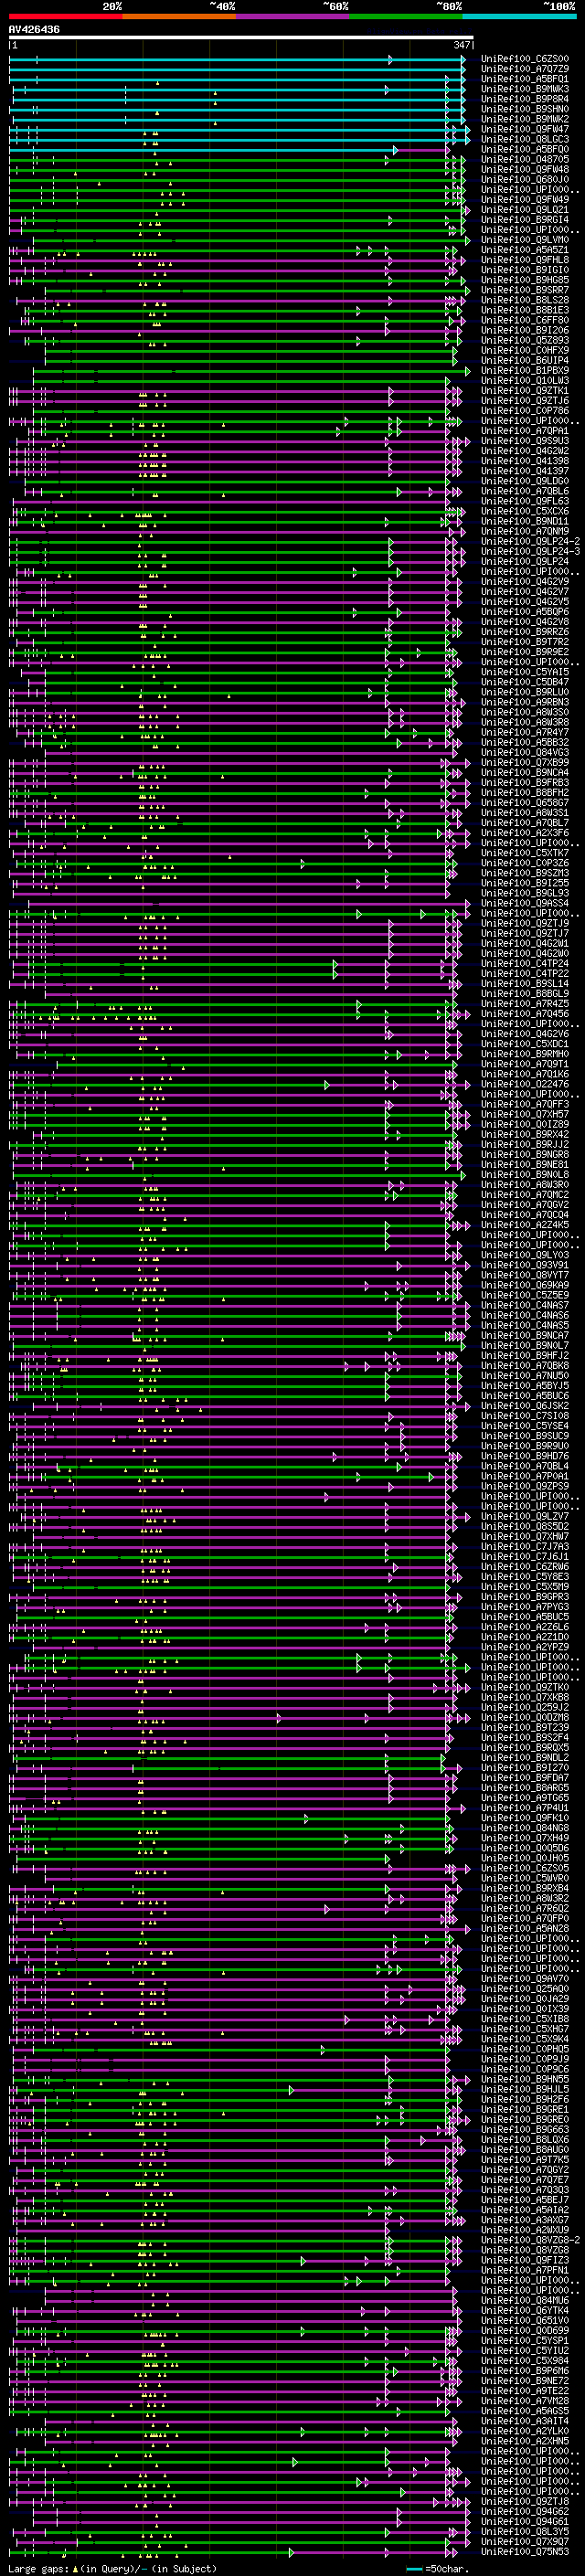
Task: Select the UniRef100_O48705 label
Action: tap(525, 159)
